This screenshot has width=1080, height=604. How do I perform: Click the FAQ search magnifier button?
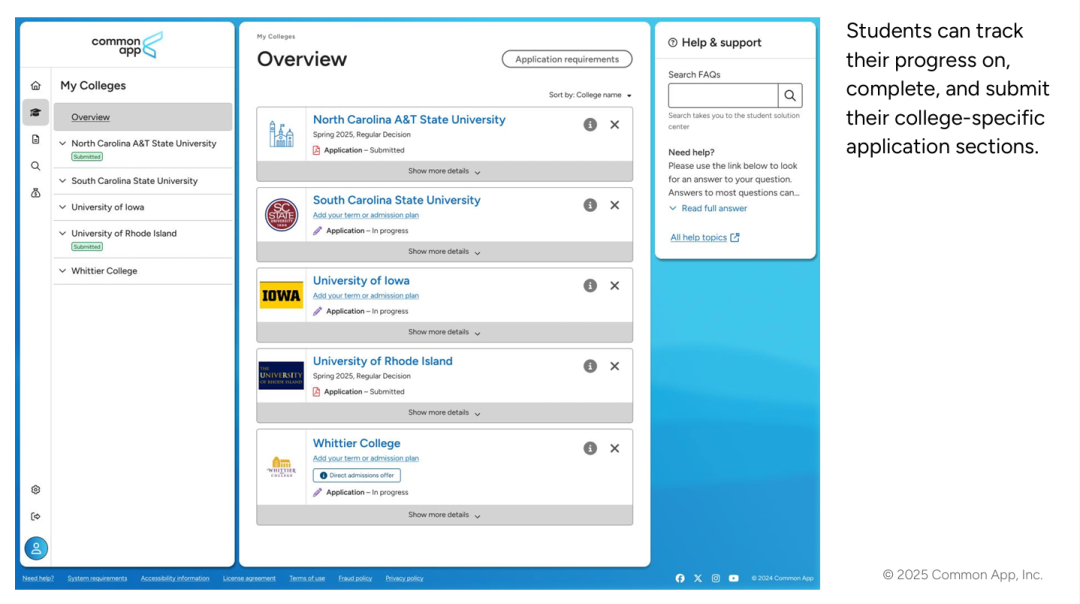790,96
